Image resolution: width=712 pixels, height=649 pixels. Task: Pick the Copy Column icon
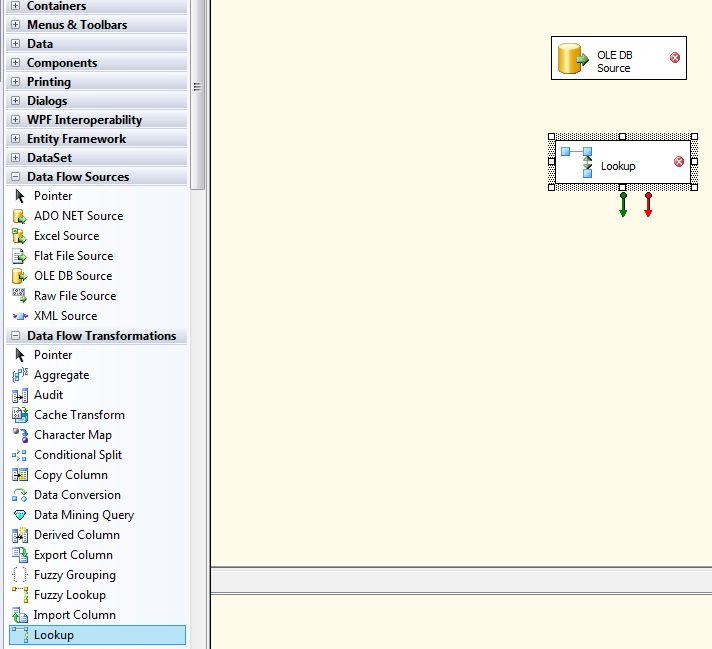(20, 475)
